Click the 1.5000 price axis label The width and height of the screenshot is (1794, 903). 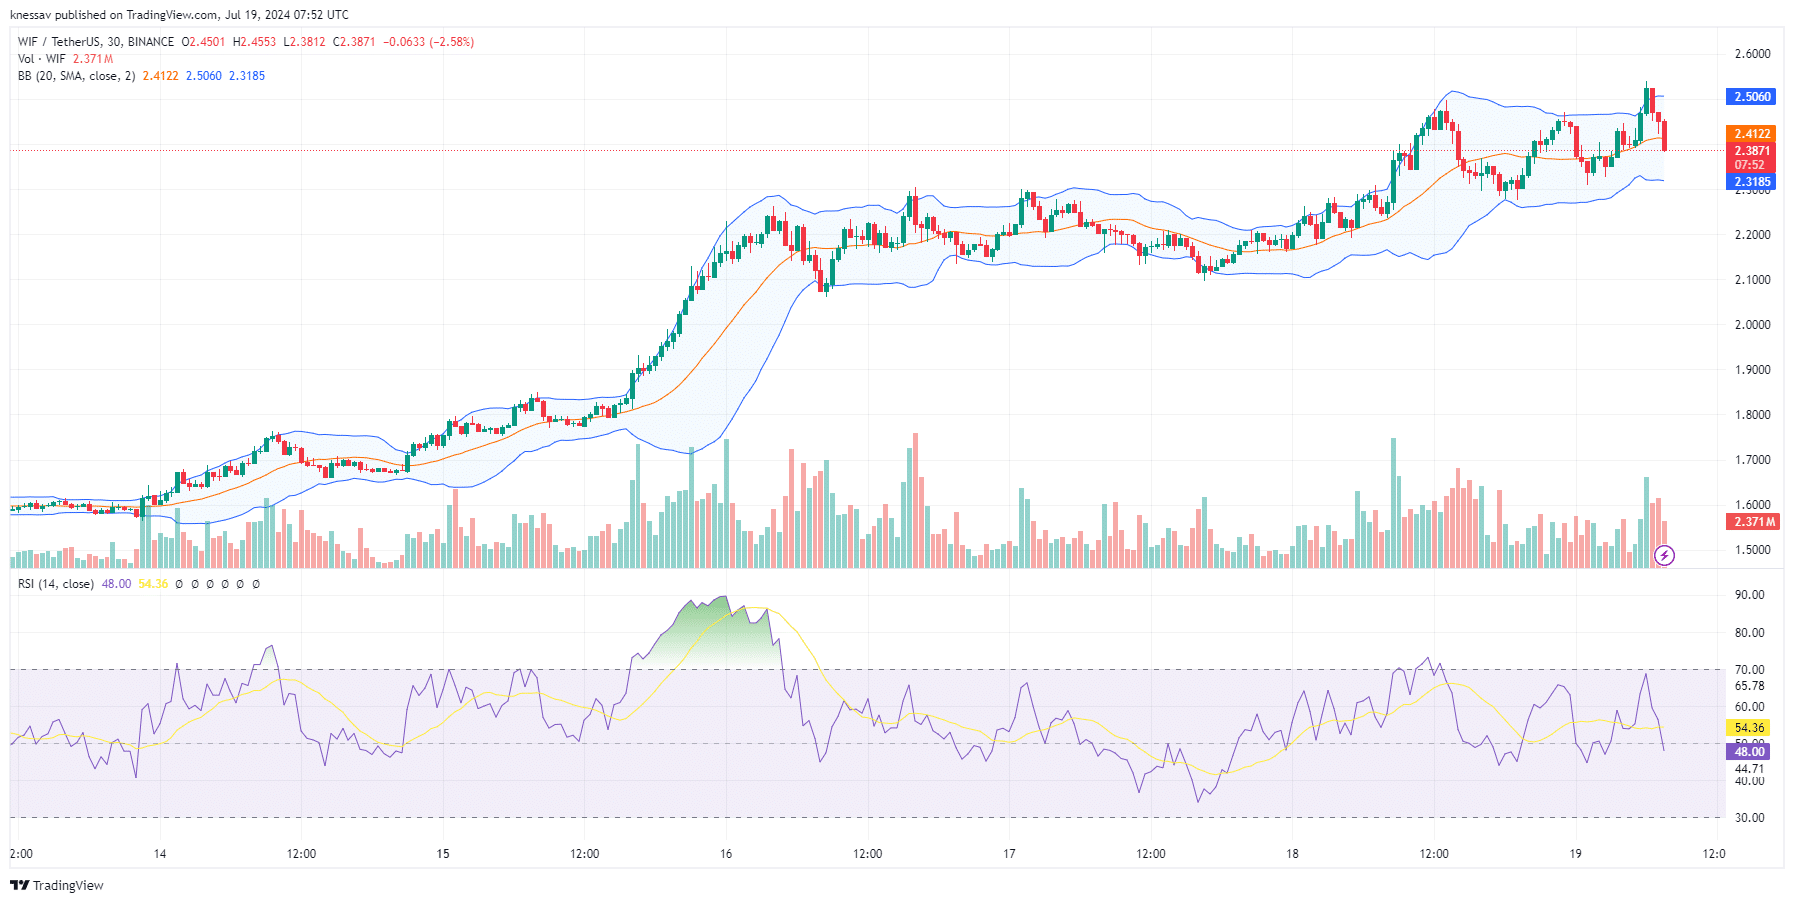click(1752, 550)
